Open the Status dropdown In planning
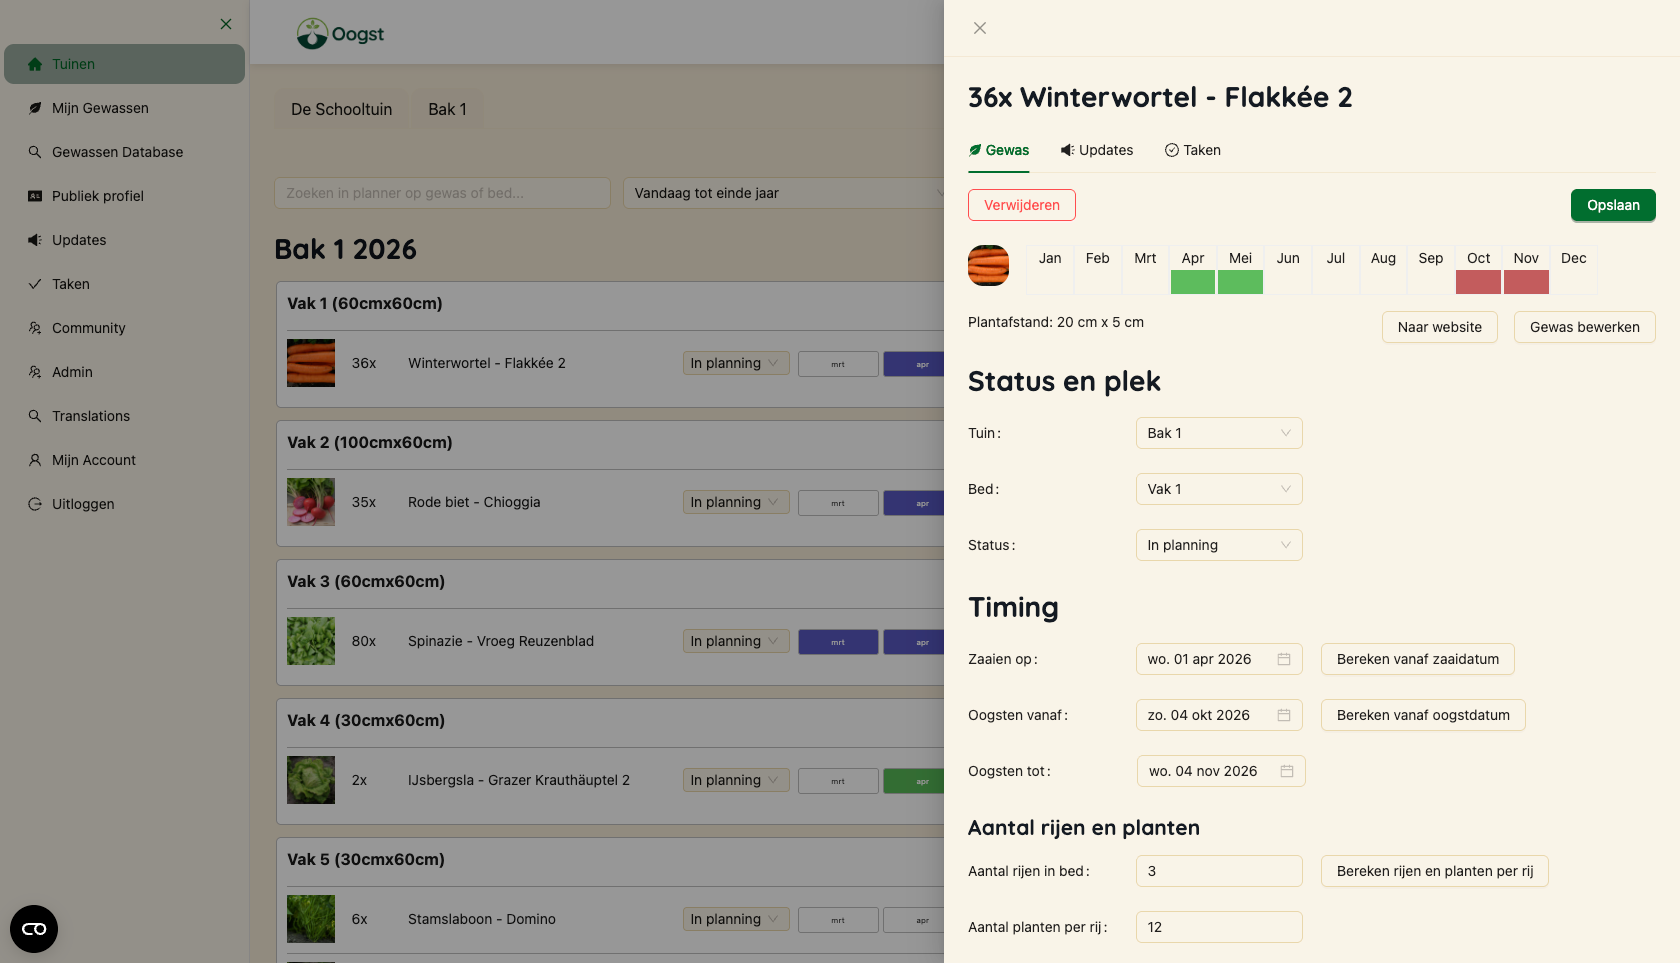 pos(1219,545)
